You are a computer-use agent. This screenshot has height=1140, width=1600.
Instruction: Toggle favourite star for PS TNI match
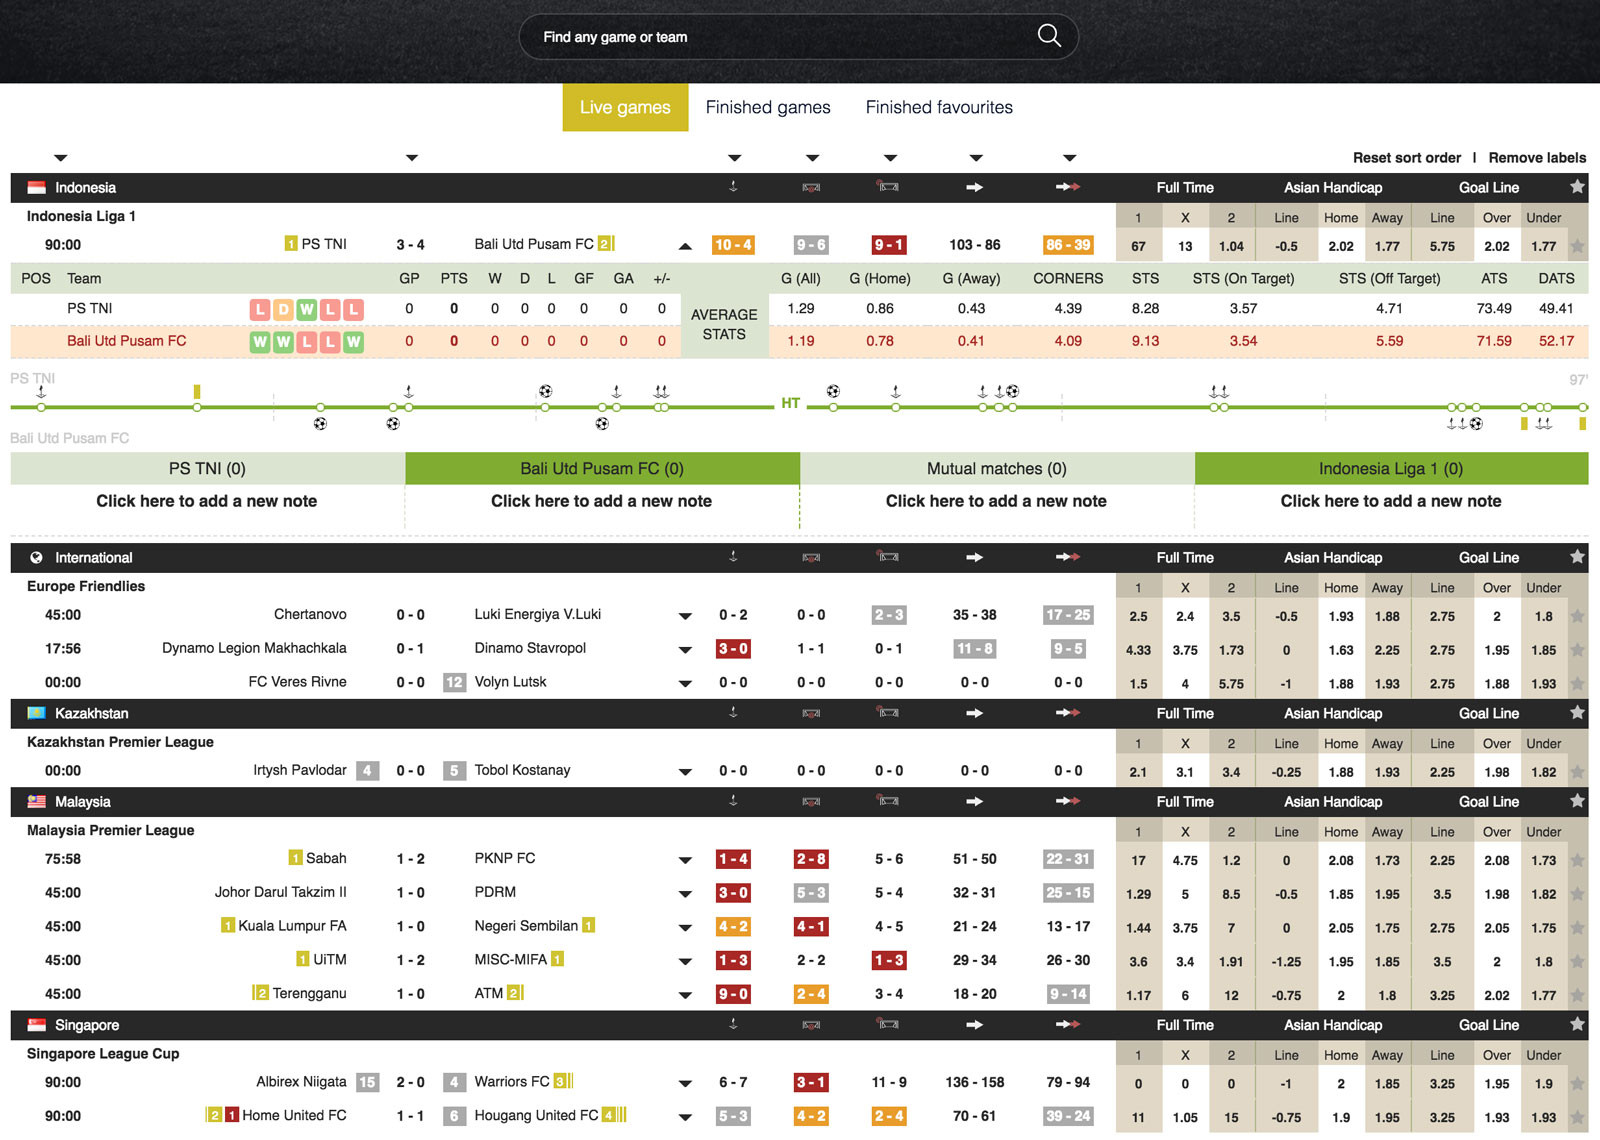tap(1577, 246)
